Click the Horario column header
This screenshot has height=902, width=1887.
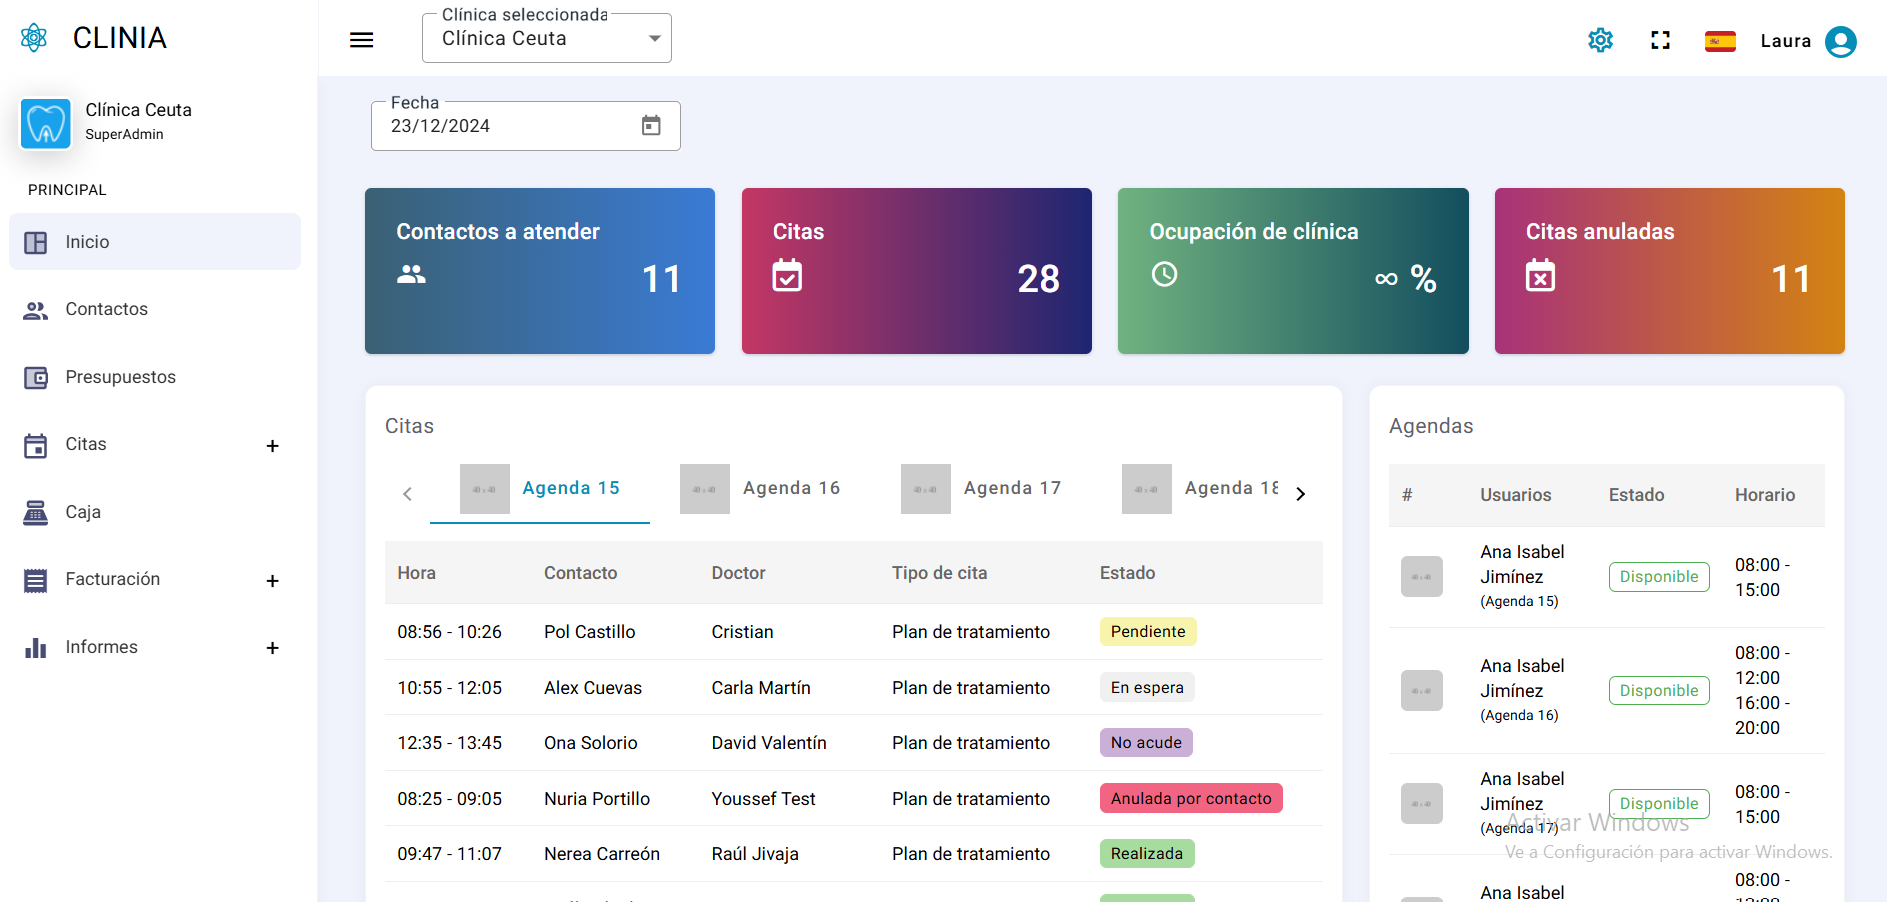[x=1765, y=495]
